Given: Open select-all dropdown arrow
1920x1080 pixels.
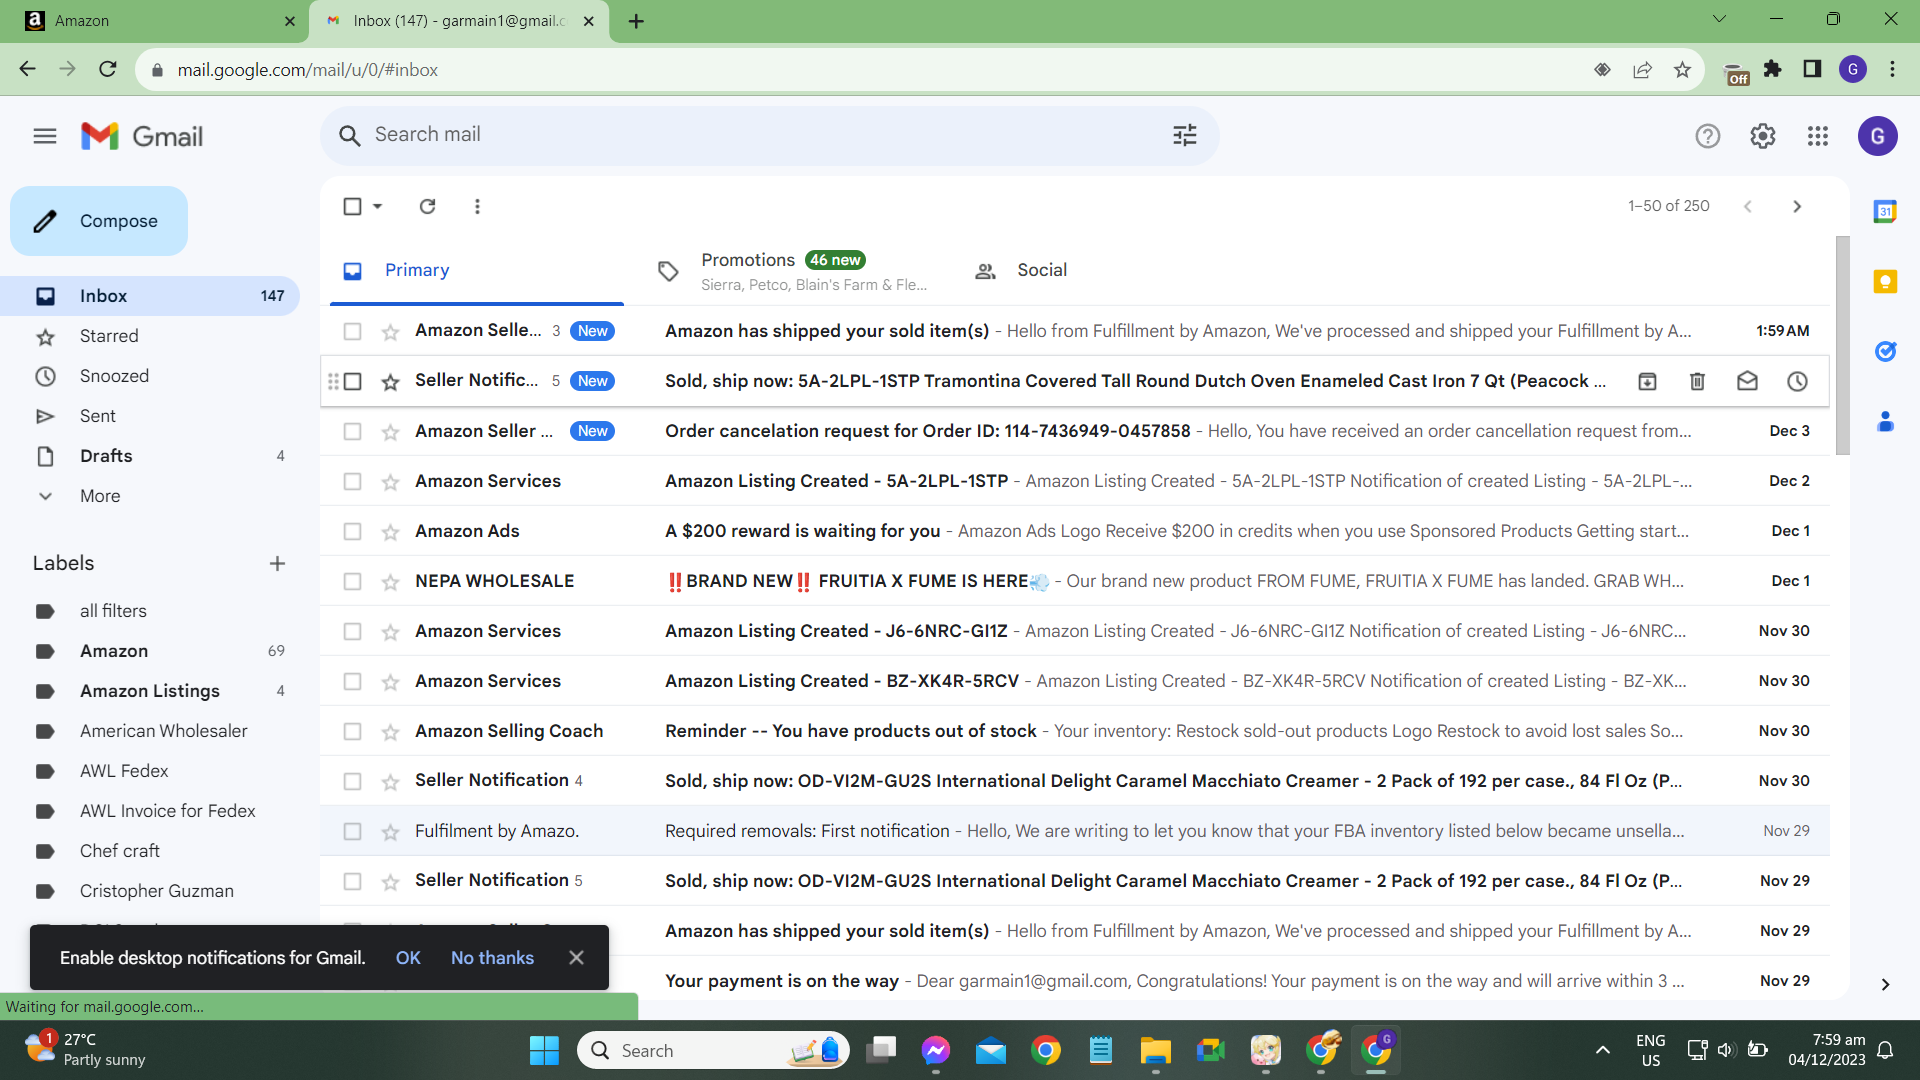Looking at the screenshot, I should [x=378, y=206].
